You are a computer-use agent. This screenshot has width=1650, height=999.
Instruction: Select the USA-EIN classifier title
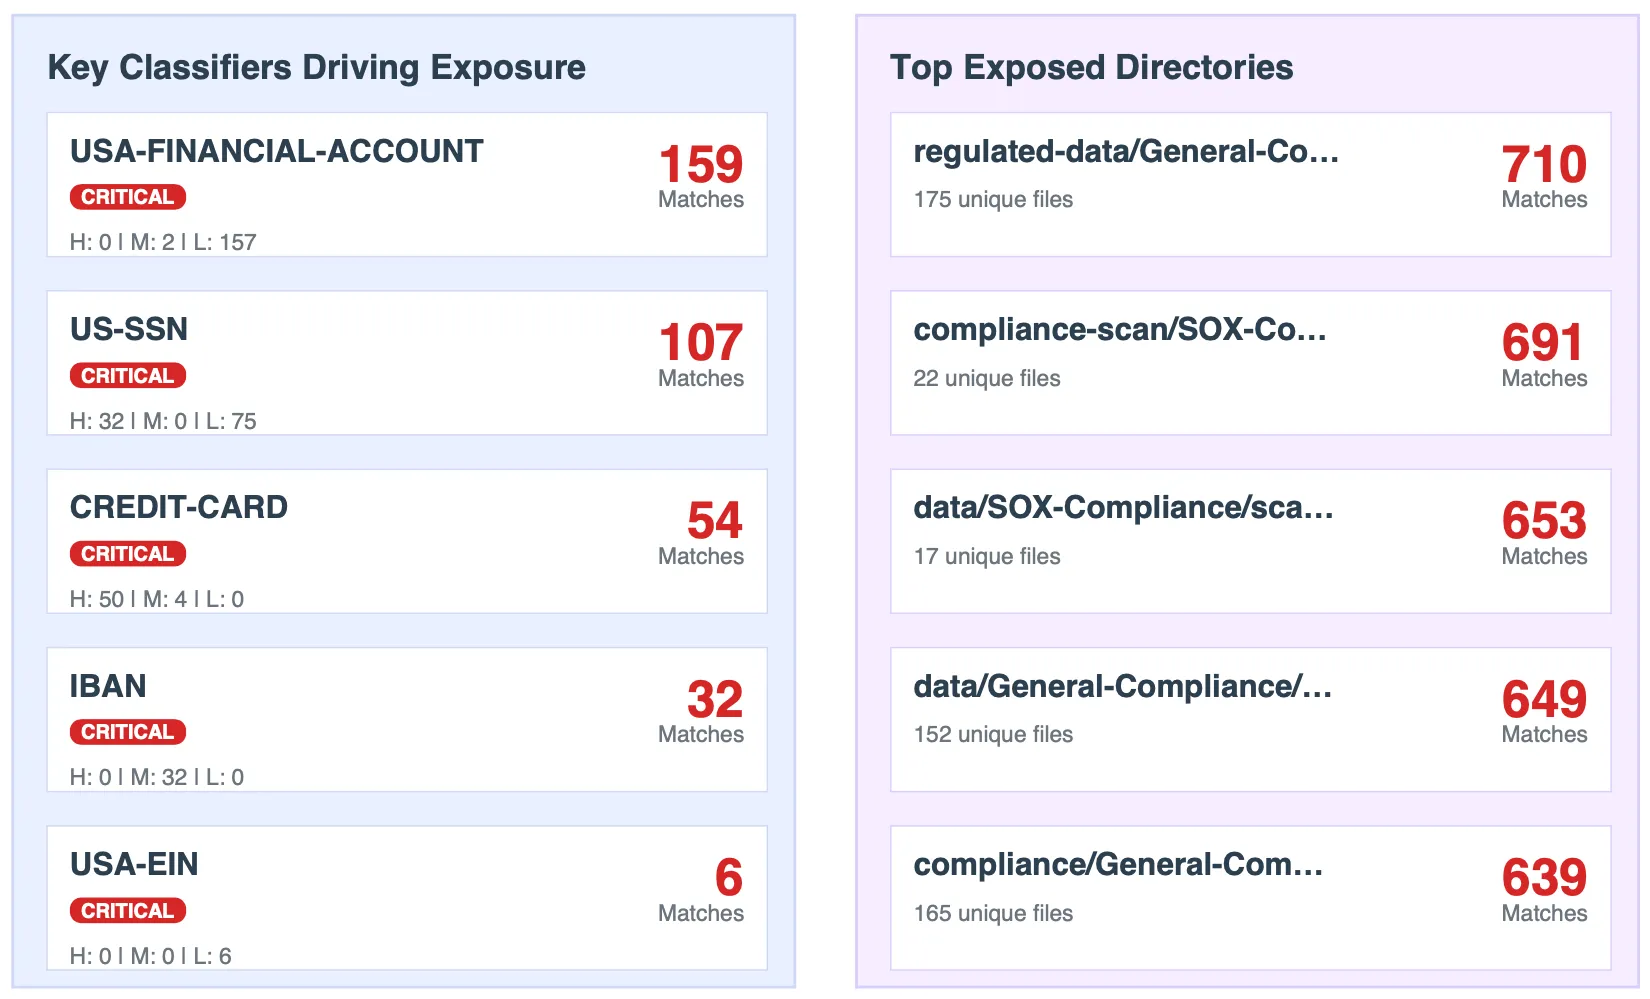click(x=134, y=864)
